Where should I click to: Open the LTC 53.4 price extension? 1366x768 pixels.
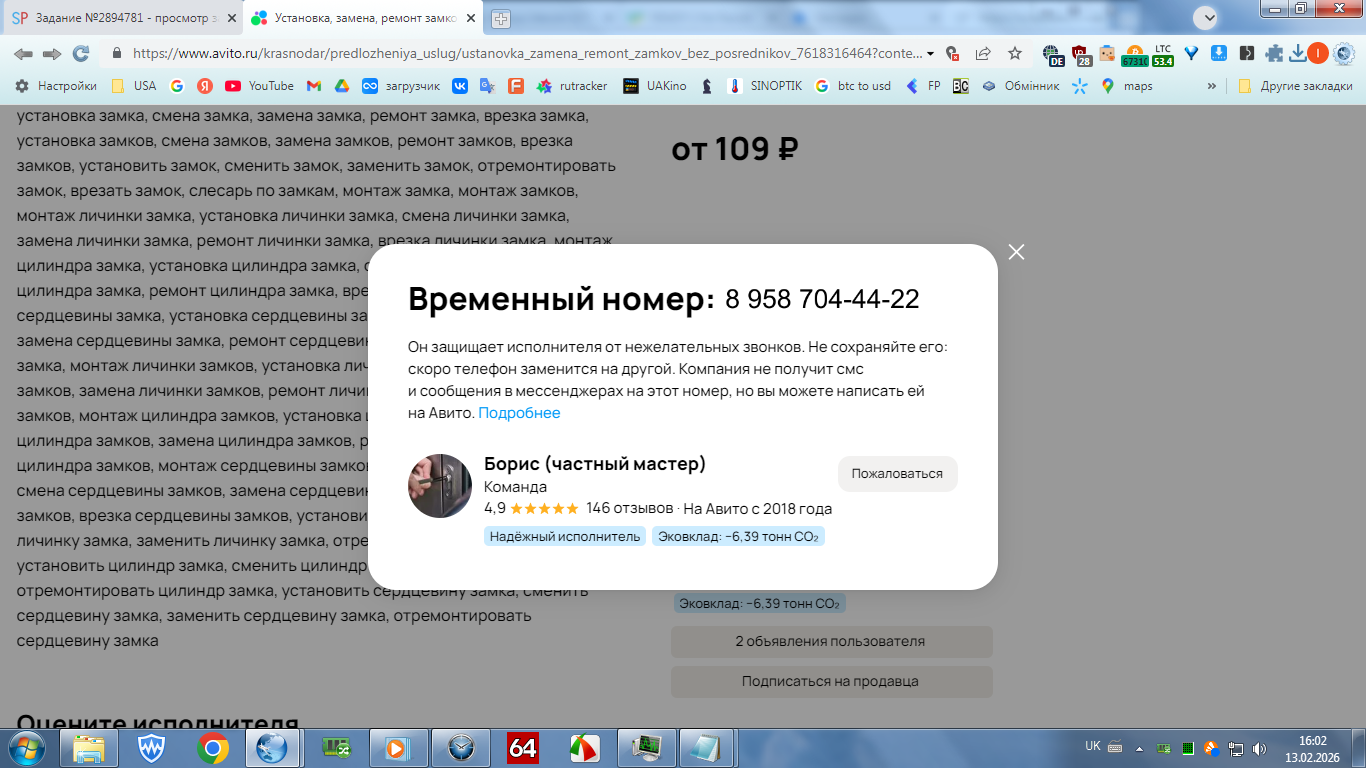(1163, 55)
